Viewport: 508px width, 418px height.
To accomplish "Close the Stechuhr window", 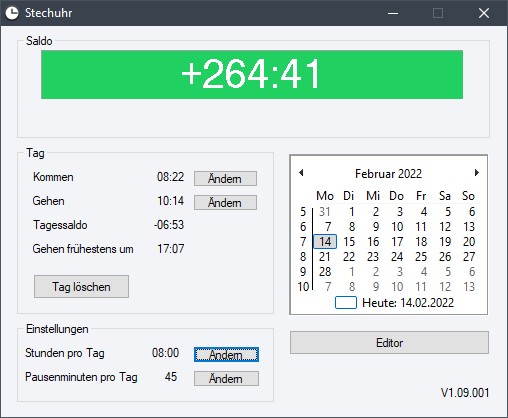I will point(484,13).
